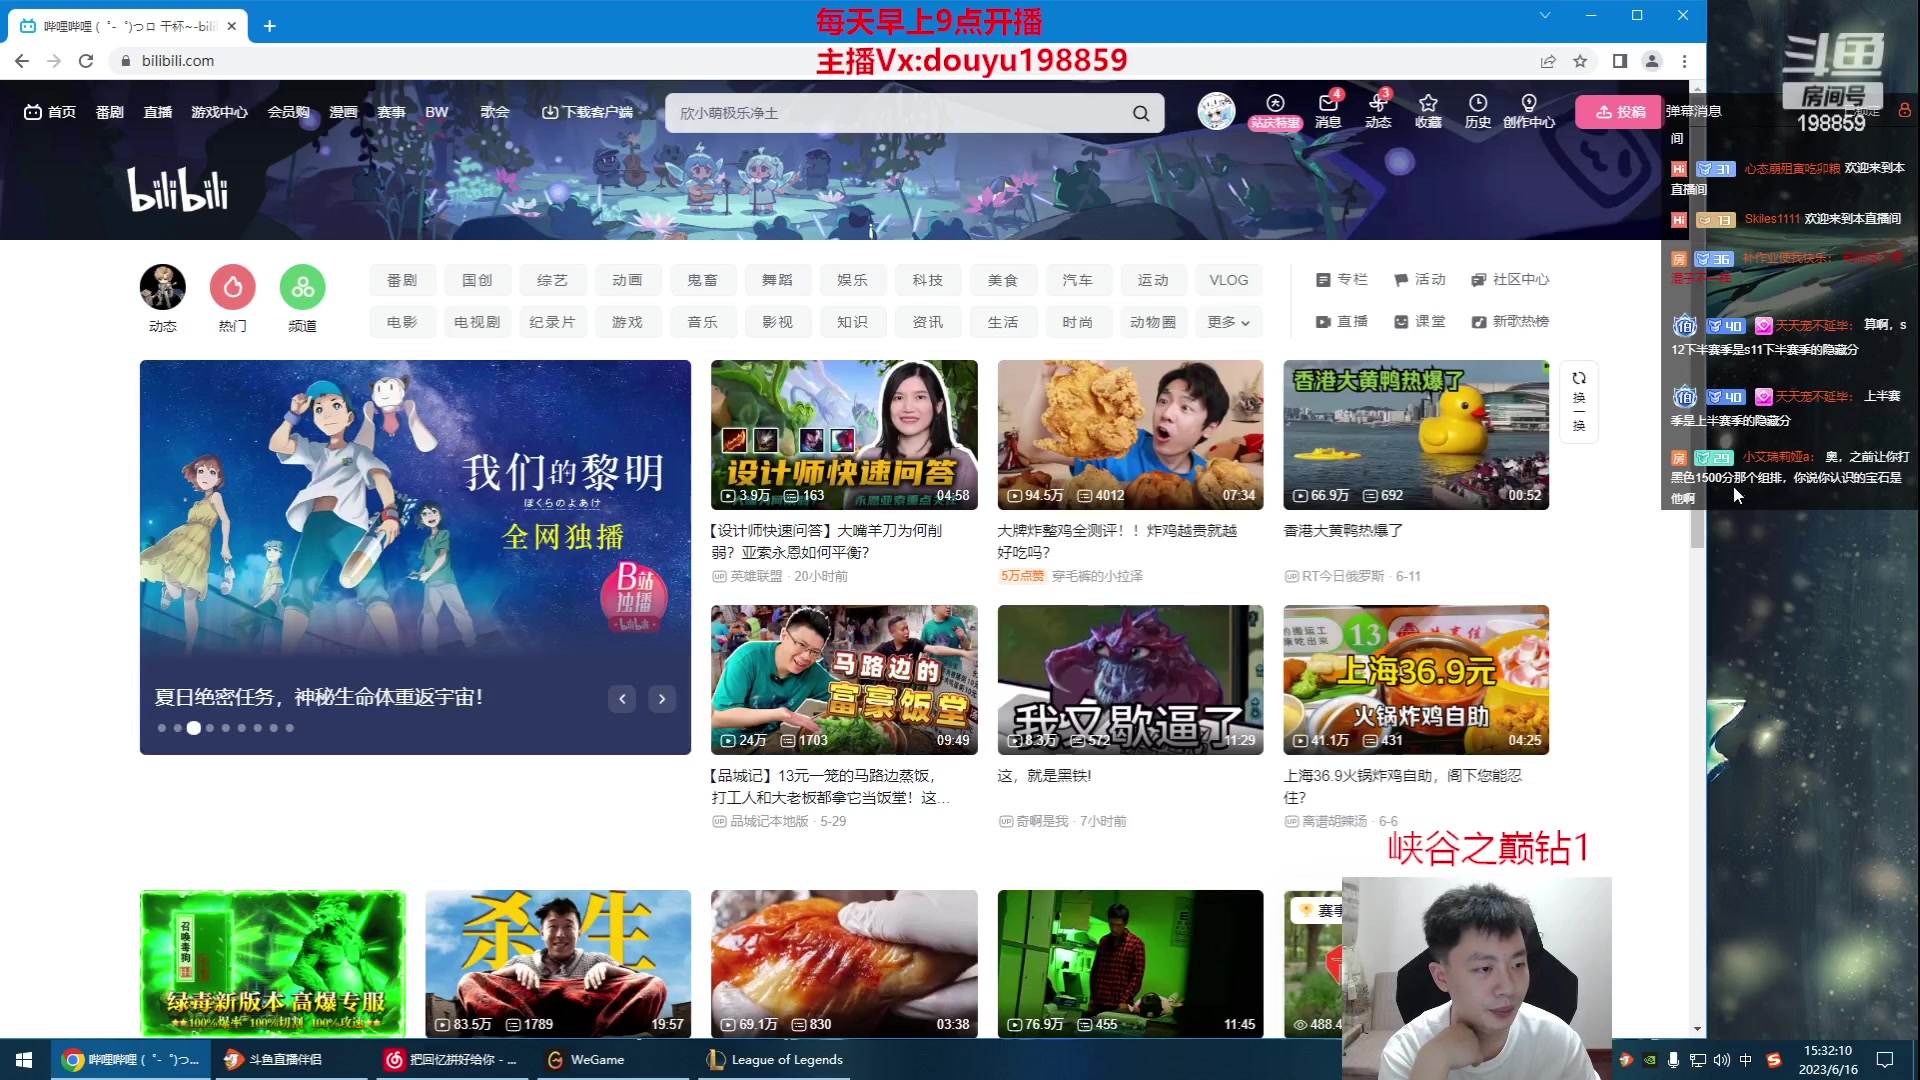Select the 番剧 header menu item
1920x1080 pixels.
tap(109, 112)
